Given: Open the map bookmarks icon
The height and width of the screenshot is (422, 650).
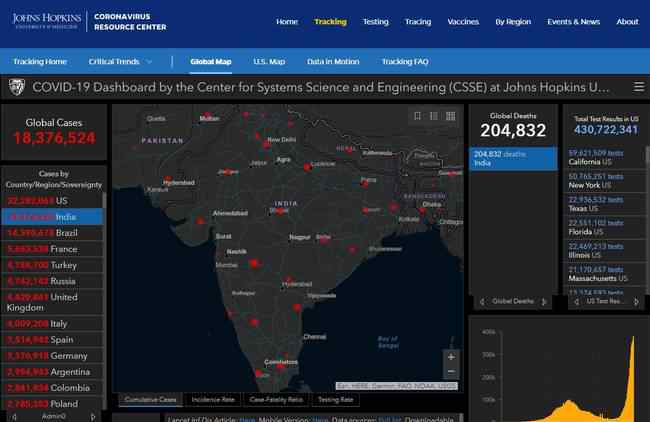Looking at the screenshot, I should pyautogui.click(x=419, y=116).
